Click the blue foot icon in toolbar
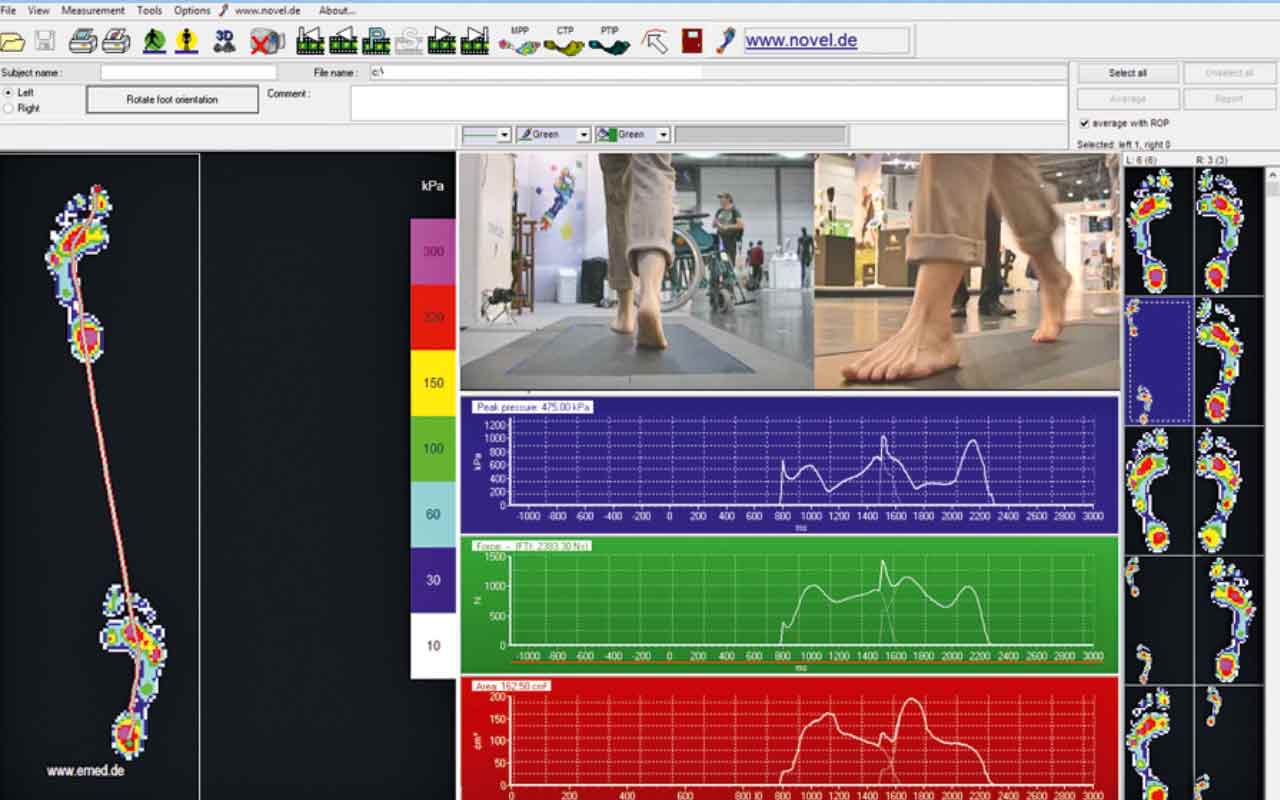The height and width of the screenshot is (800, 1280). [x=725, y=41]
